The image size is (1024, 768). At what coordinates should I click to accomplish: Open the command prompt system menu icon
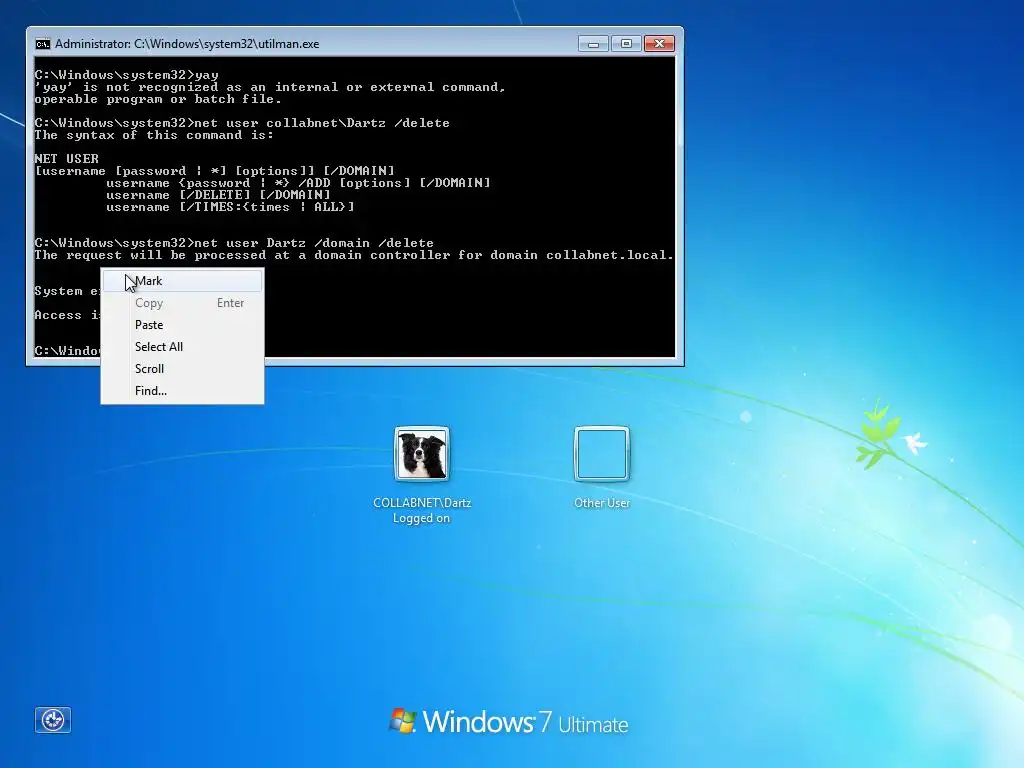click(42, 44)
